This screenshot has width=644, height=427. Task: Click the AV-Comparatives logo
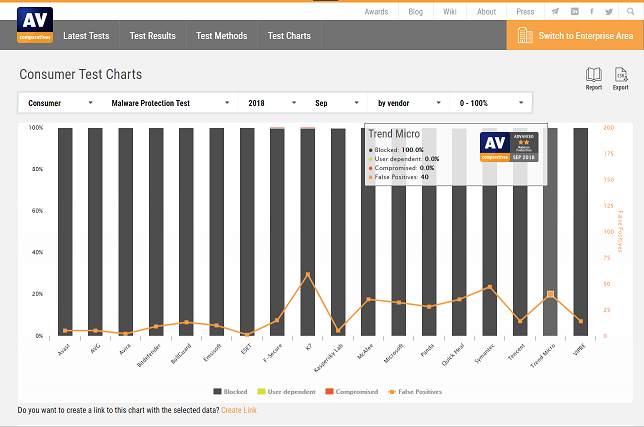[x=35, y=25]
